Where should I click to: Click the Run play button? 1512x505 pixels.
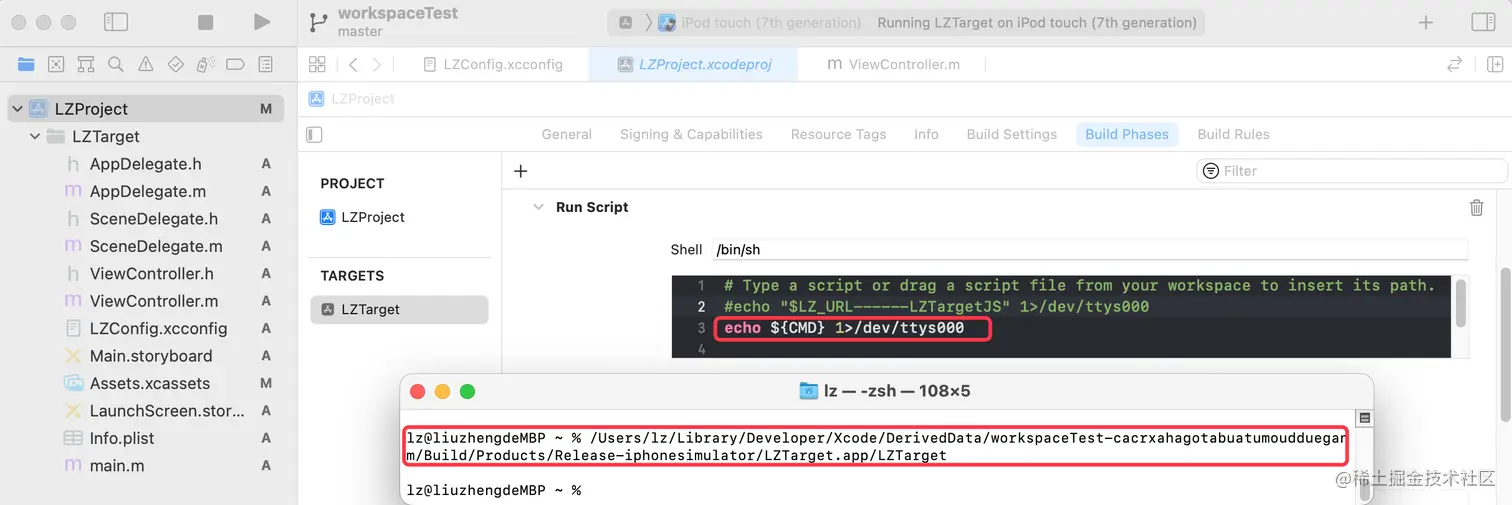pyautogui.click(x=261, y=22)
